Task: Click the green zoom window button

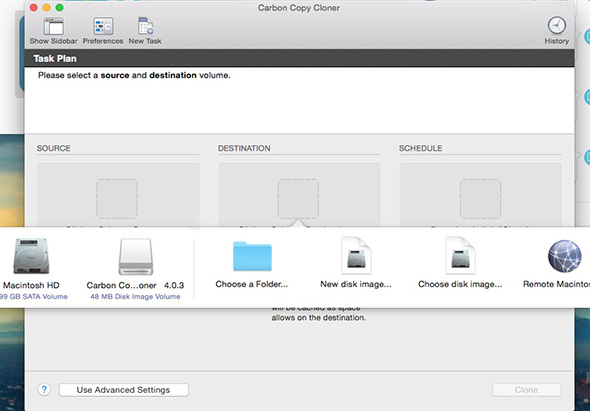Action: click(x=59, y=8)
